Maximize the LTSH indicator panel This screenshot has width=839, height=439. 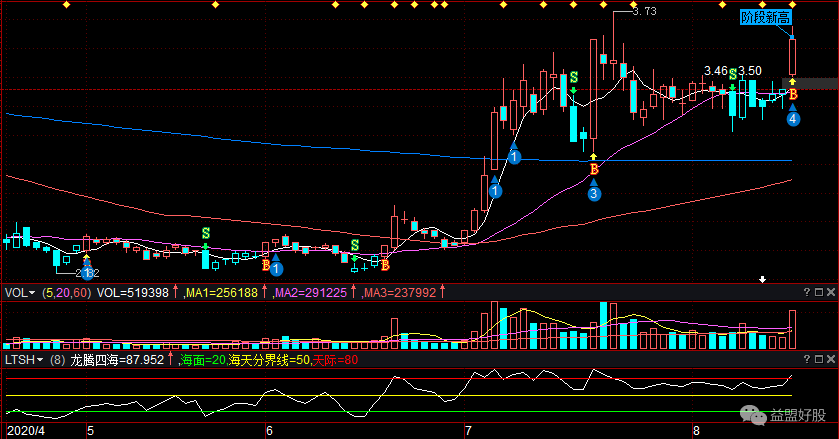tap(820, 360)
